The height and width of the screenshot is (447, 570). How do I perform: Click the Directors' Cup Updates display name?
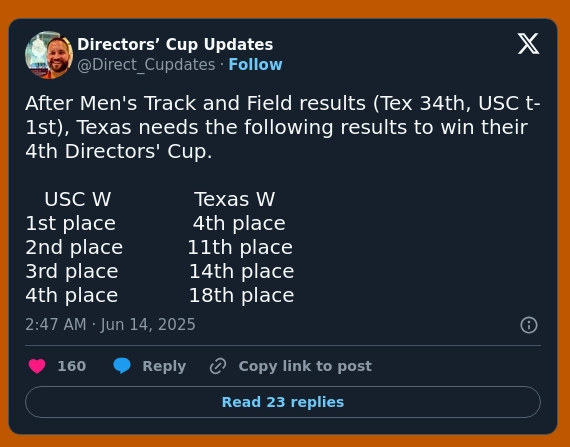click(x=175, y=44)
